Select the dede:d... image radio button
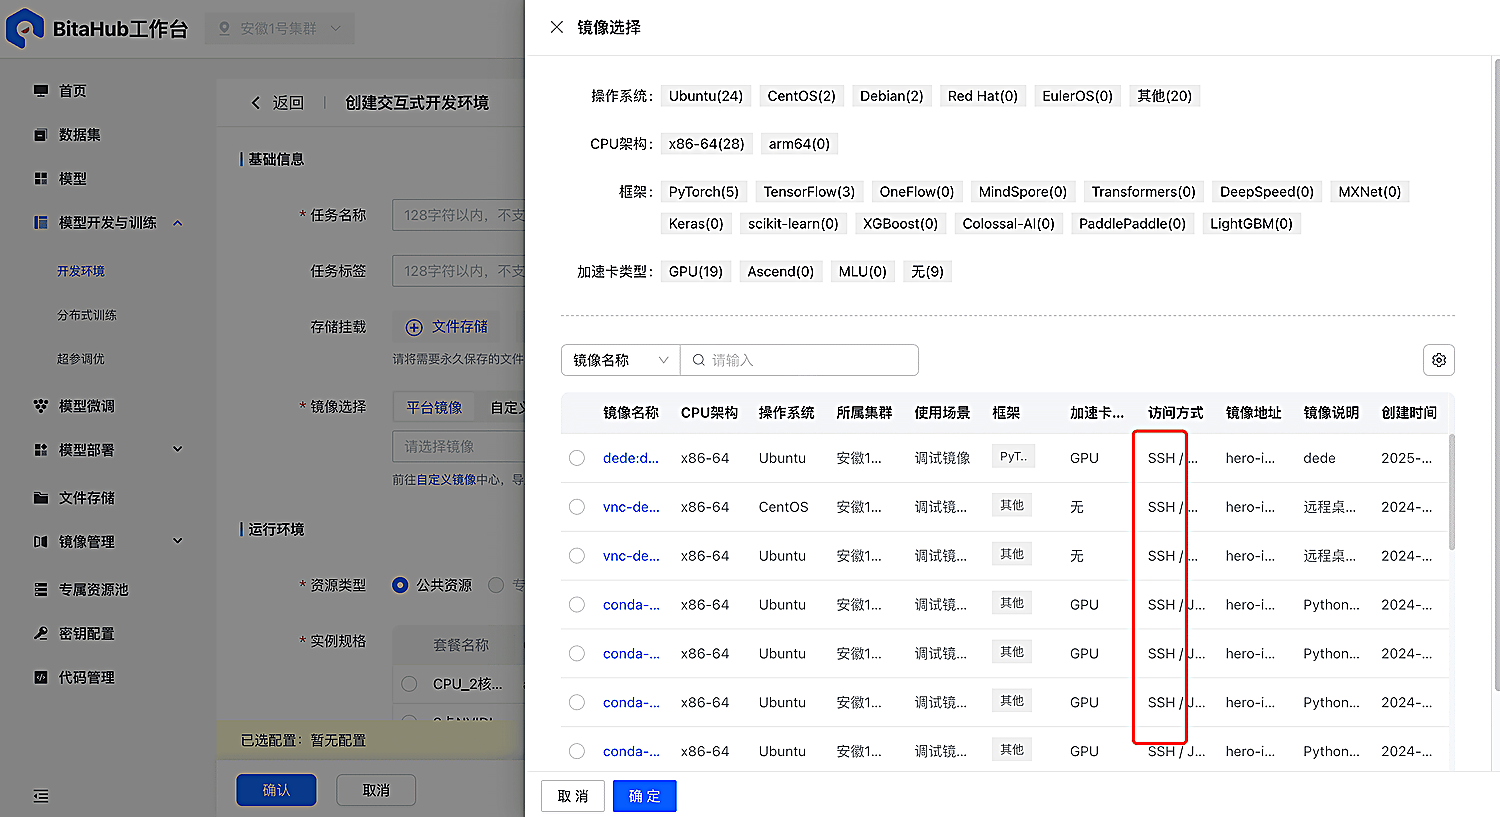The width and height of the screenshot is (1500, 817). click(x=577, y=458)
